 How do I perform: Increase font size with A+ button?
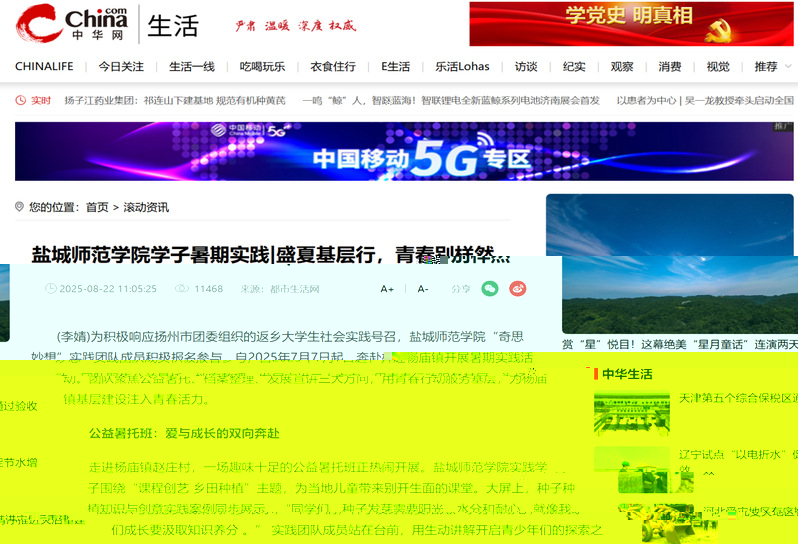pos(387,289)
